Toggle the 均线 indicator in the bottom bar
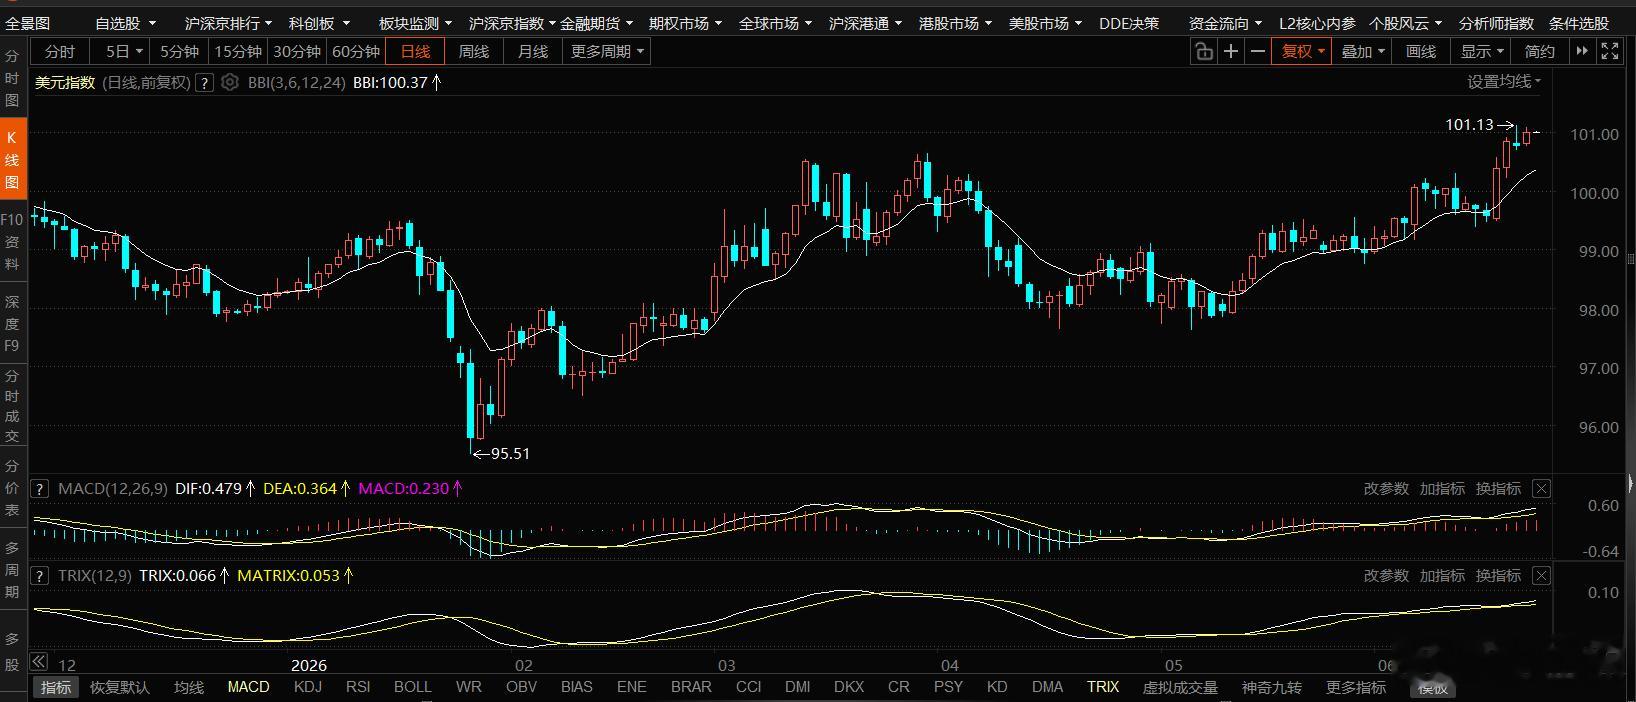Screen dimensions: 1636x702 [189, 687]
